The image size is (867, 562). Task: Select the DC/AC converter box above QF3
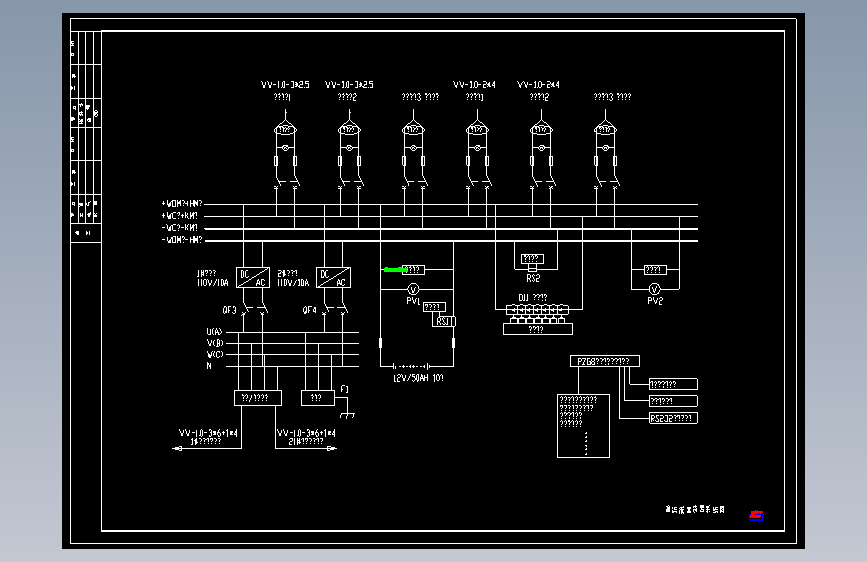pos(253,278)
